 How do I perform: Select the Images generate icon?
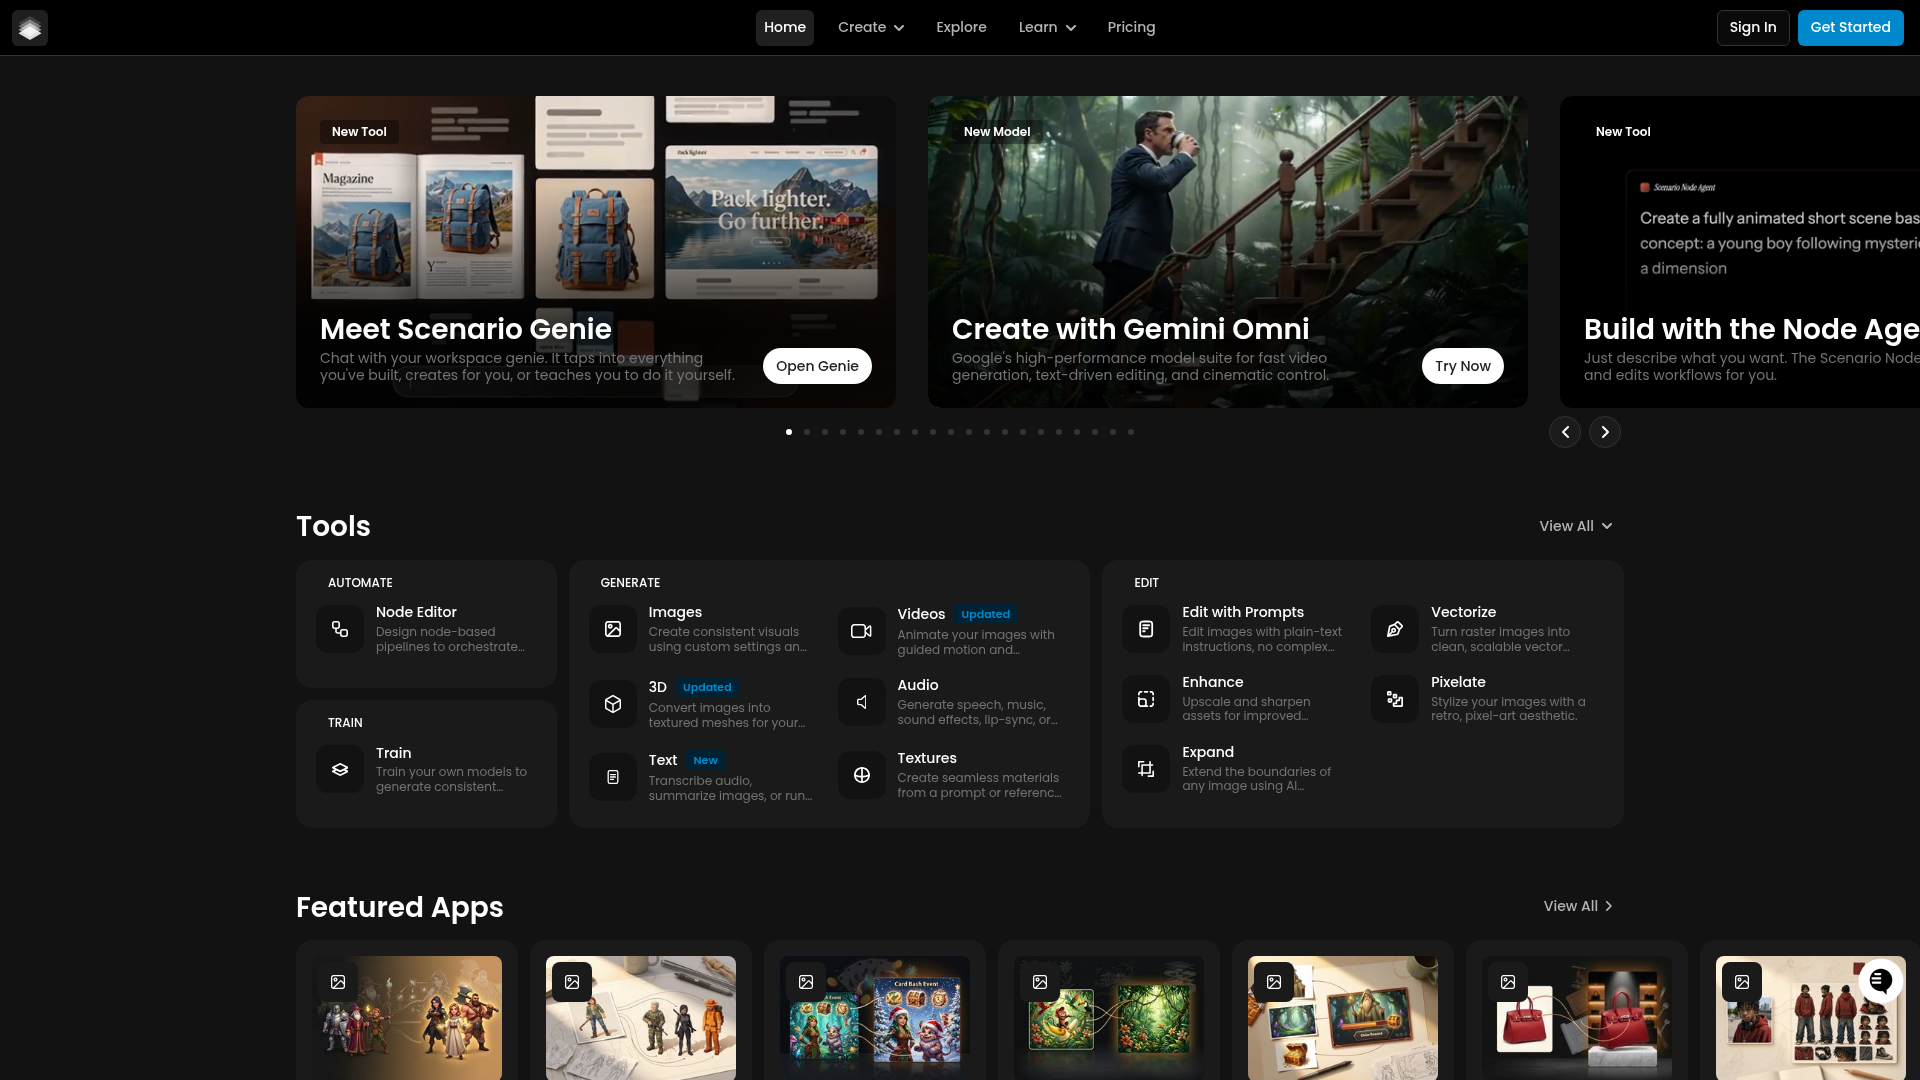coord(613,629)
